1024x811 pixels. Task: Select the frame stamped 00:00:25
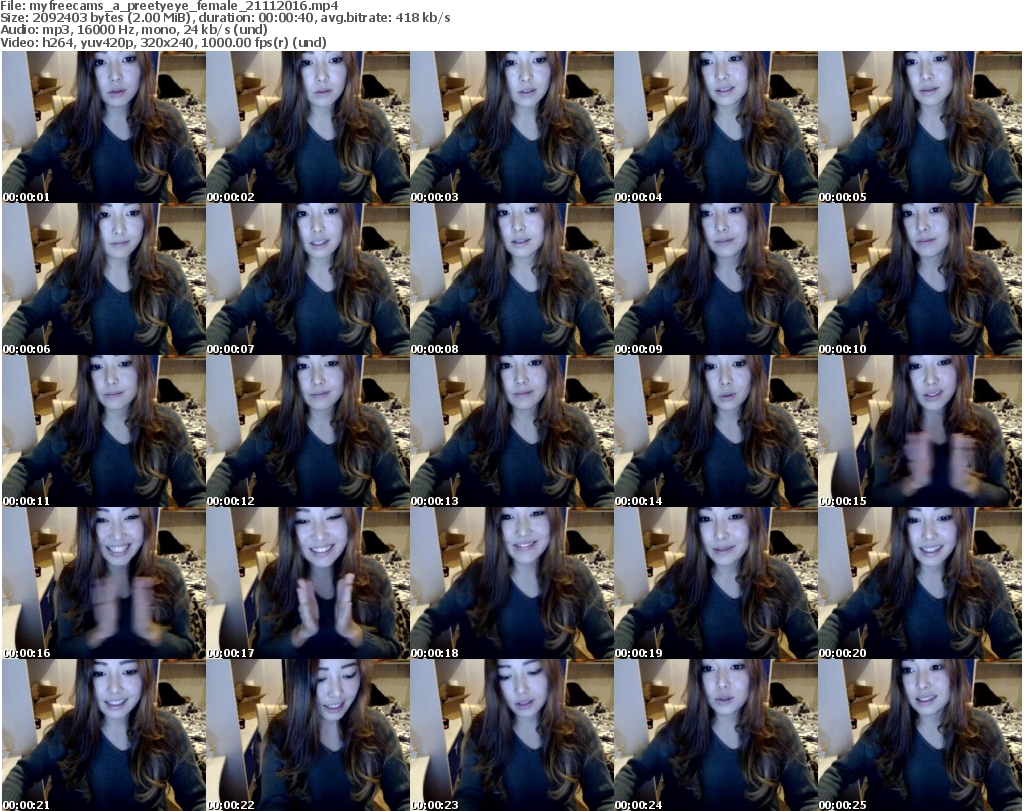[920, 735]
